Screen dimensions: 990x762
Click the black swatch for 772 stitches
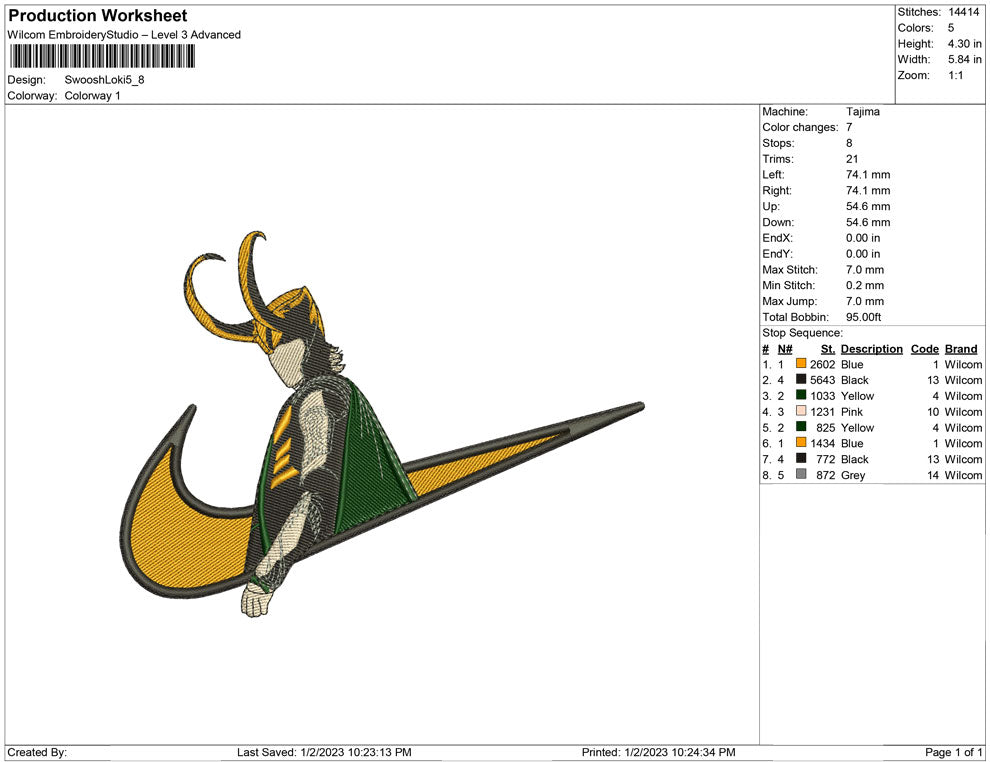click(x=801, y=458)
